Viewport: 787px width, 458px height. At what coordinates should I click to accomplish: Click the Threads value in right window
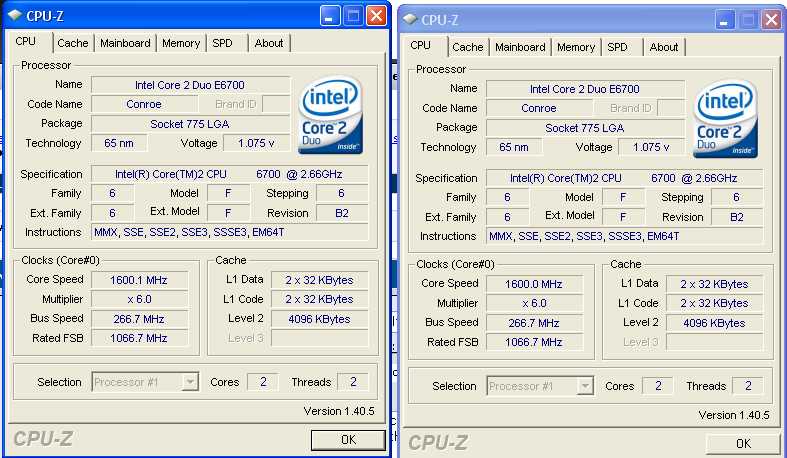pos(748,386)
